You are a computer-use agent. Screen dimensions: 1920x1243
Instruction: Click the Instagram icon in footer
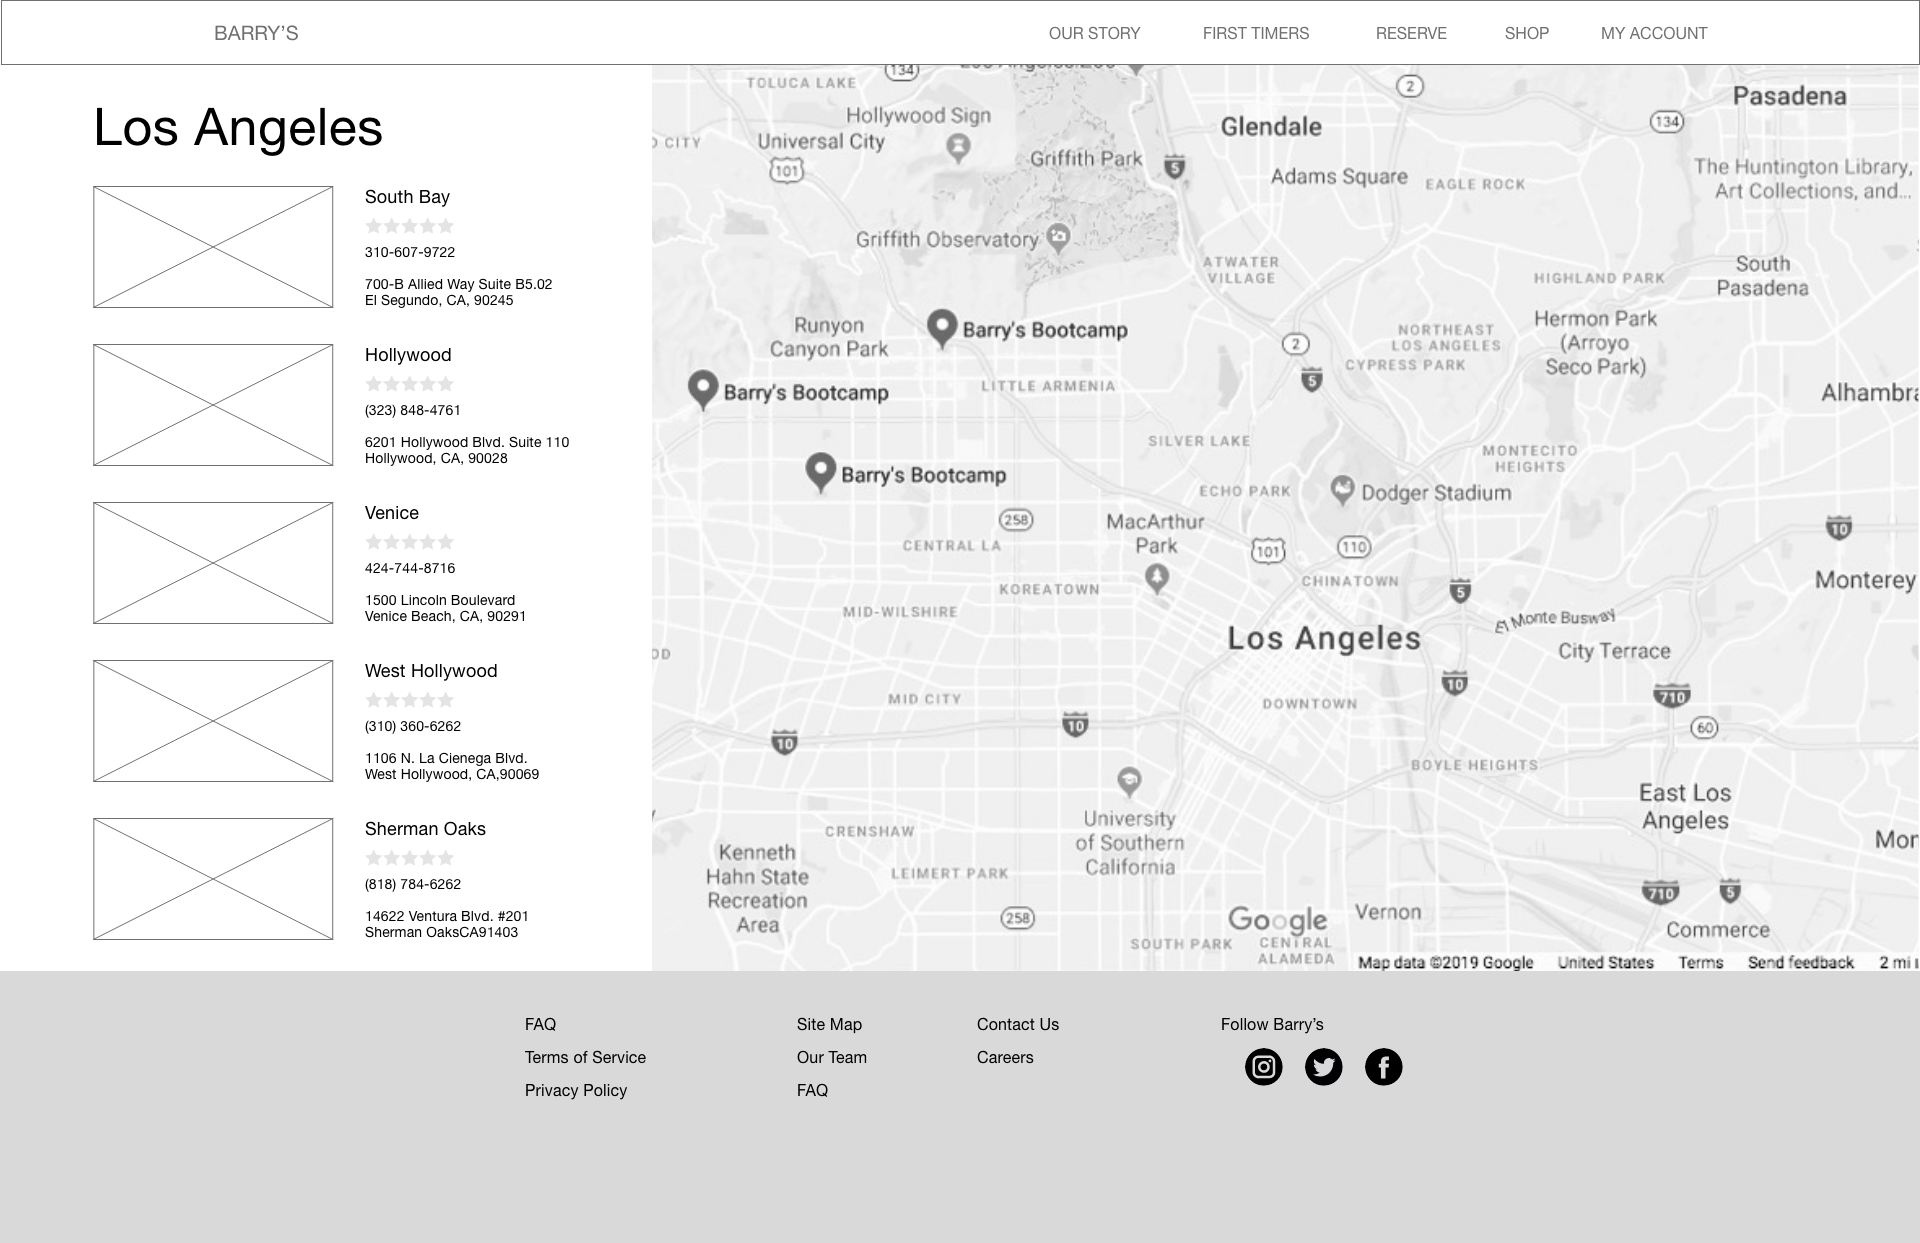click(x=1263, y=1067)
